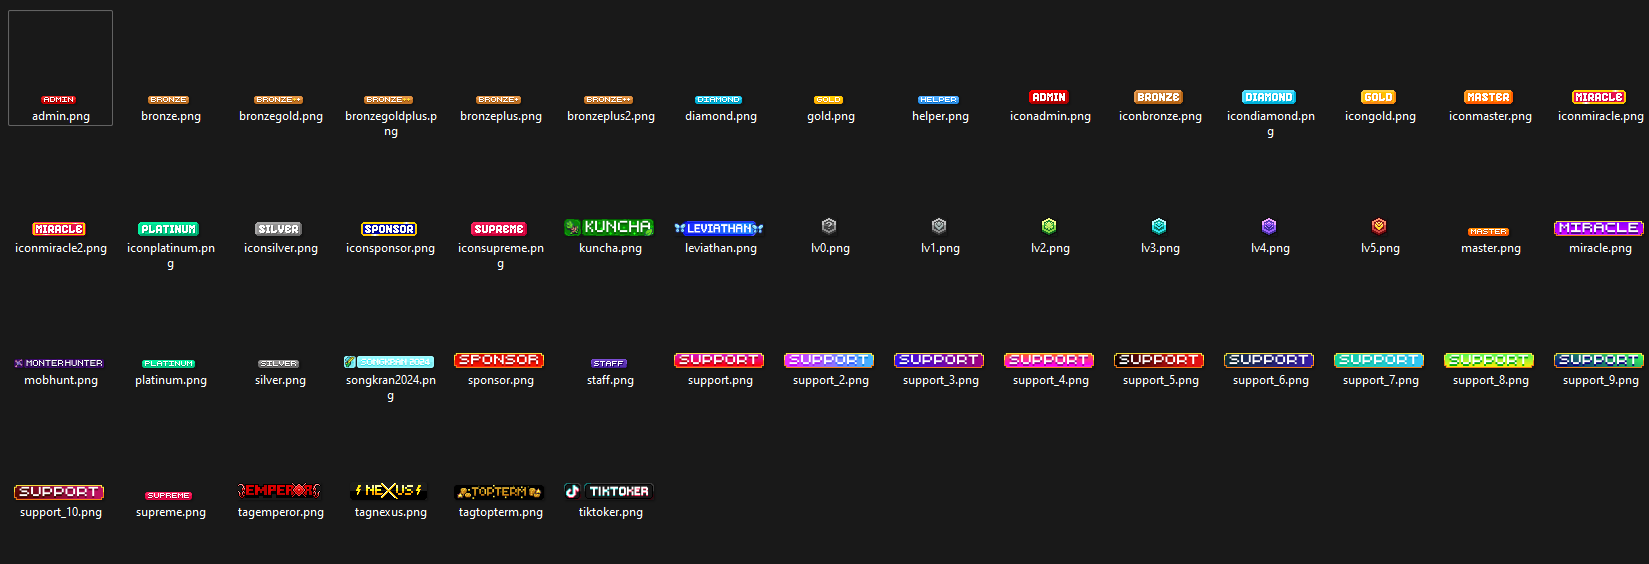This screenshot has width=1649, height=564.
Task: Click the master.png badge icon
Action: point(1489,232)
